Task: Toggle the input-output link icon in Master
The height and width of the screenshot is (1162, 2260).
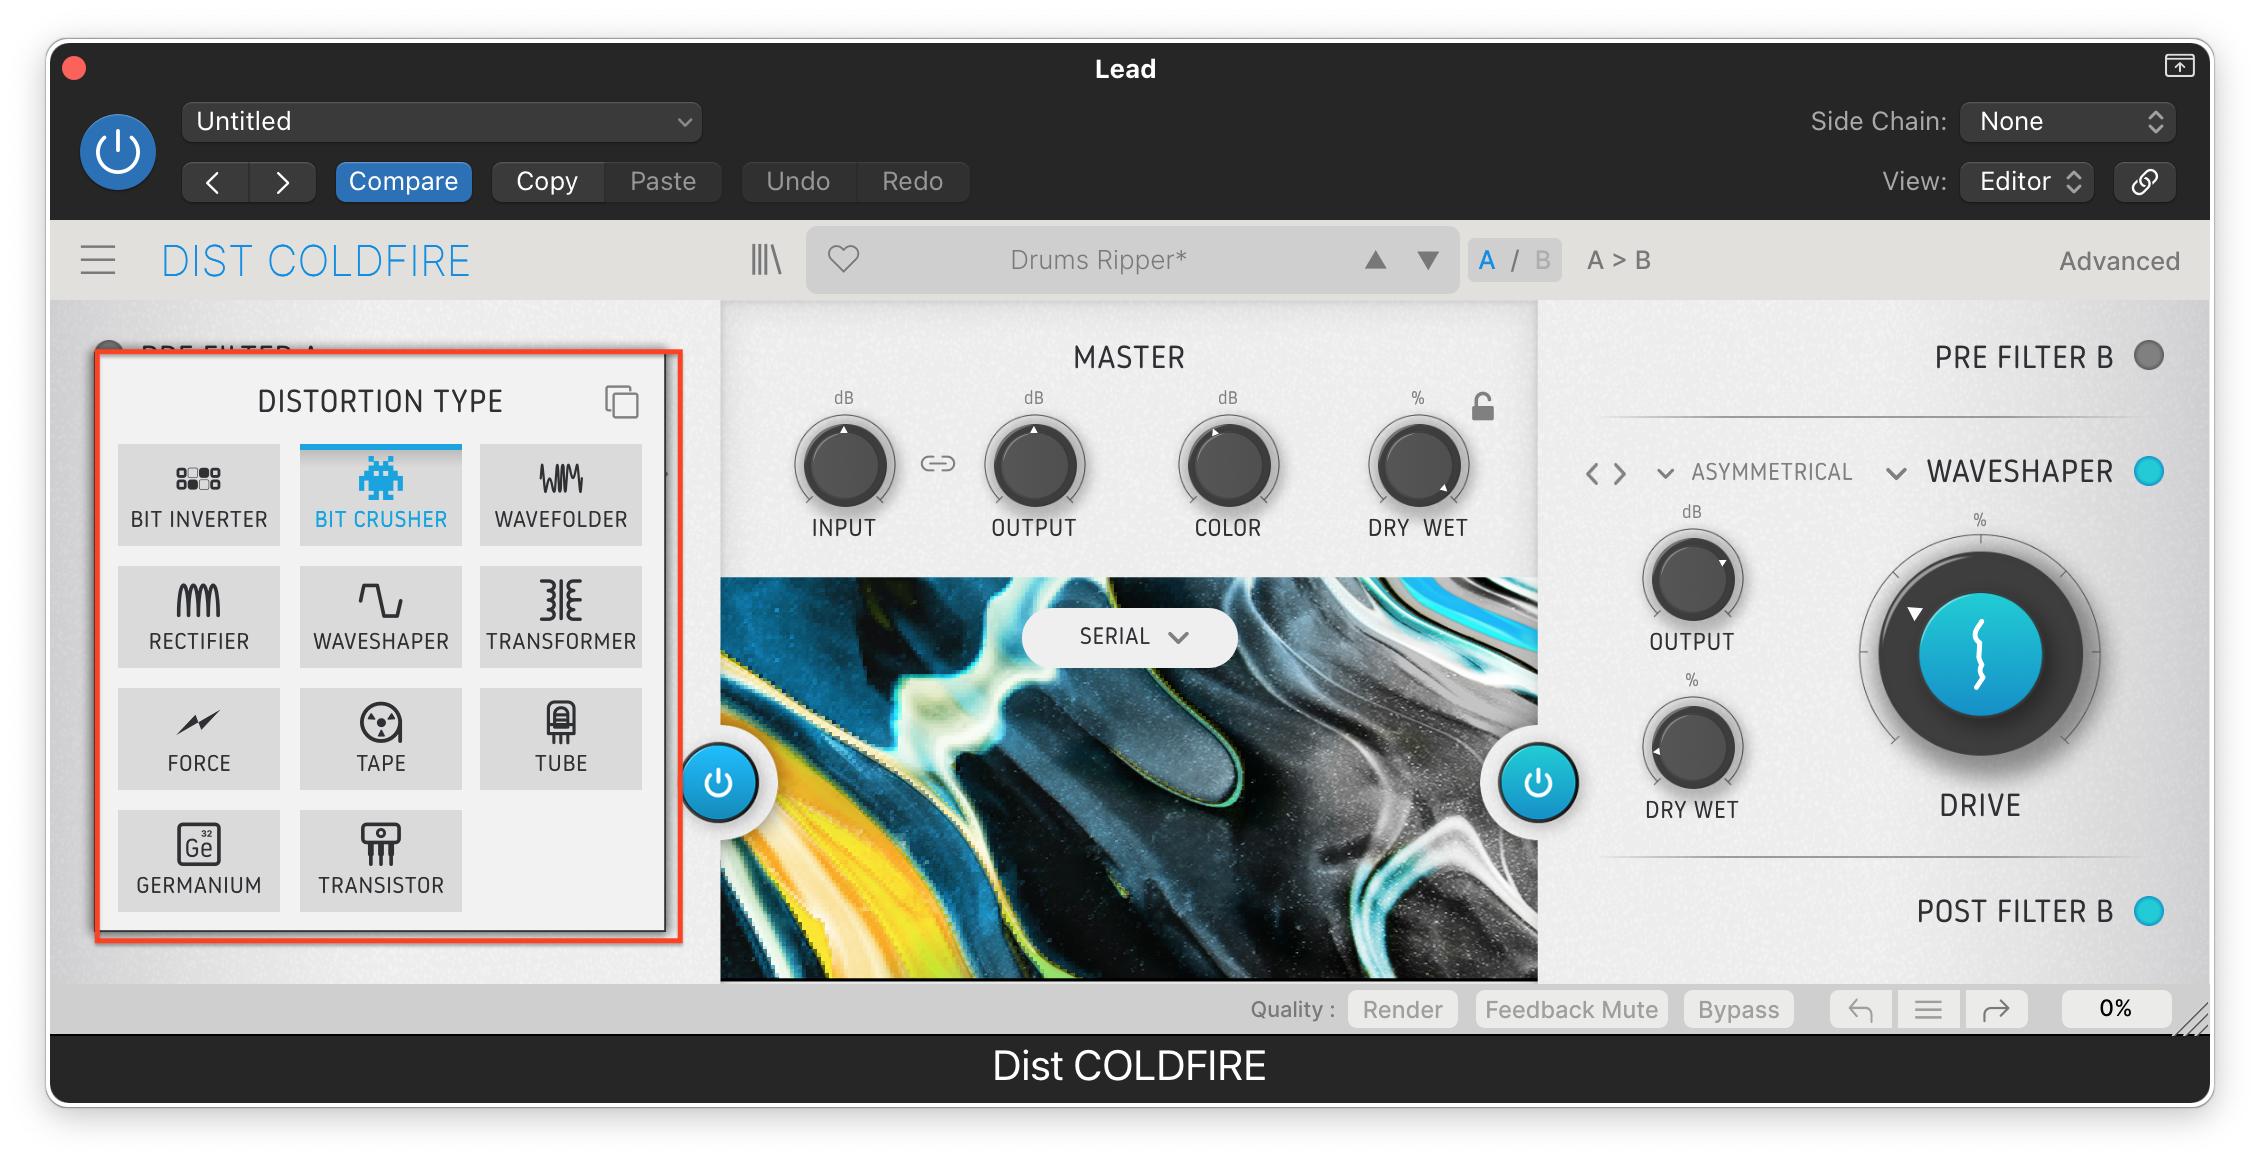Action: 938,463
